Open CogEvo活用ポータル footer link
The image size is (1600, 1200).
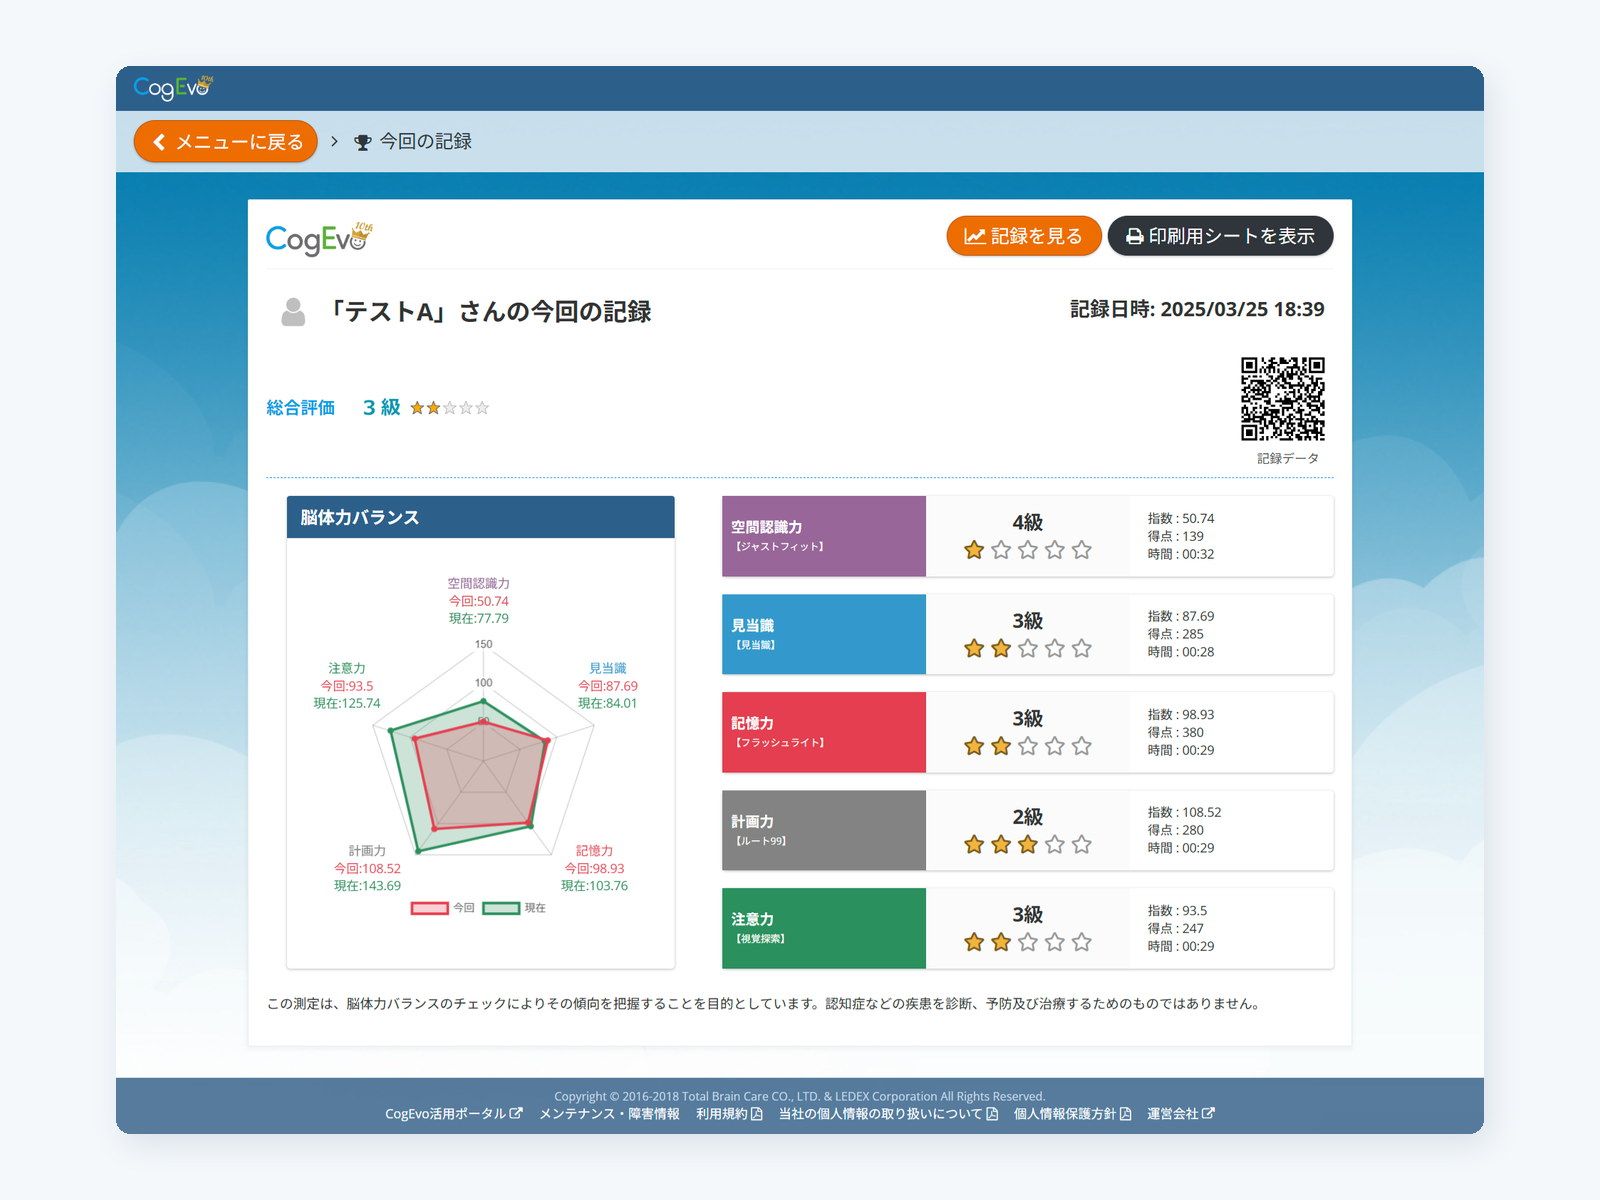(453, 1114)
